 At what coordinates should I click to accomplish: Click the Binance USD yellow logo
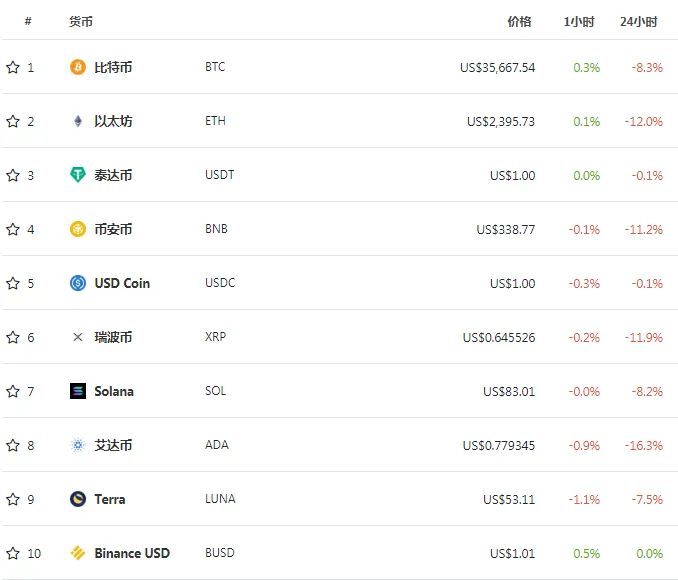pos(78,553)
